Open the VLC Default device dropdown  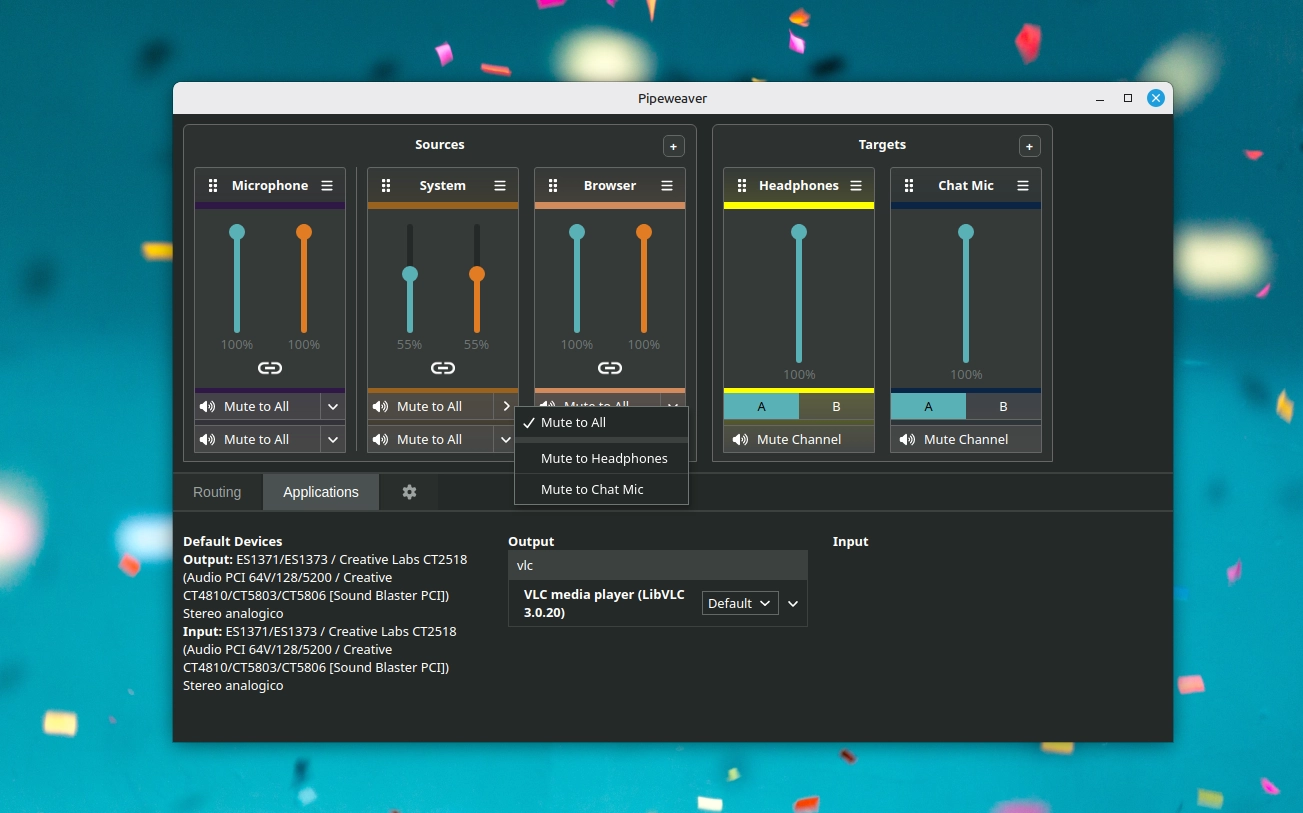click(740, 603)
